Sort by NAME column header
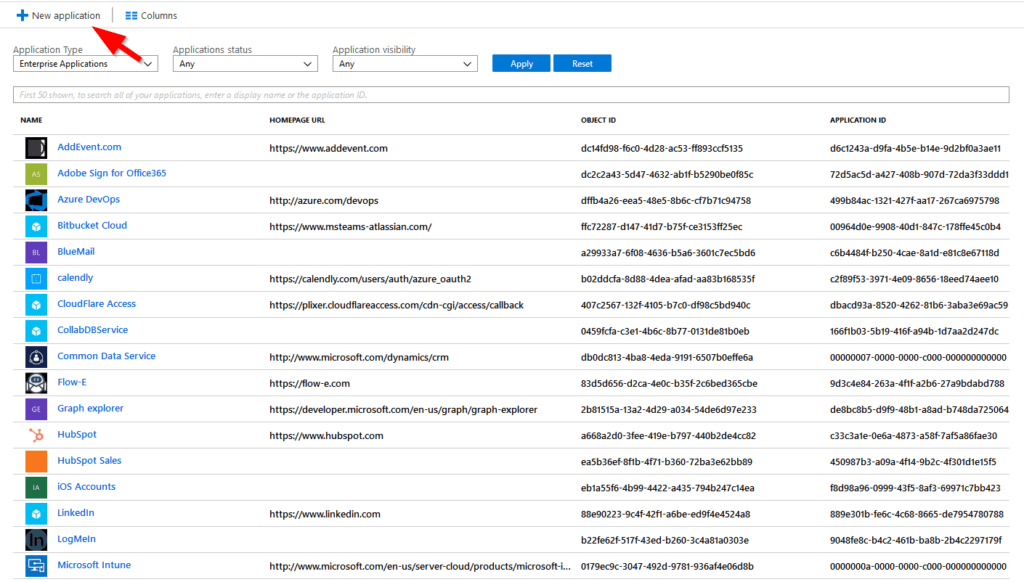The height and width of the screenshot is (582, 1024). tap(31, 120)
